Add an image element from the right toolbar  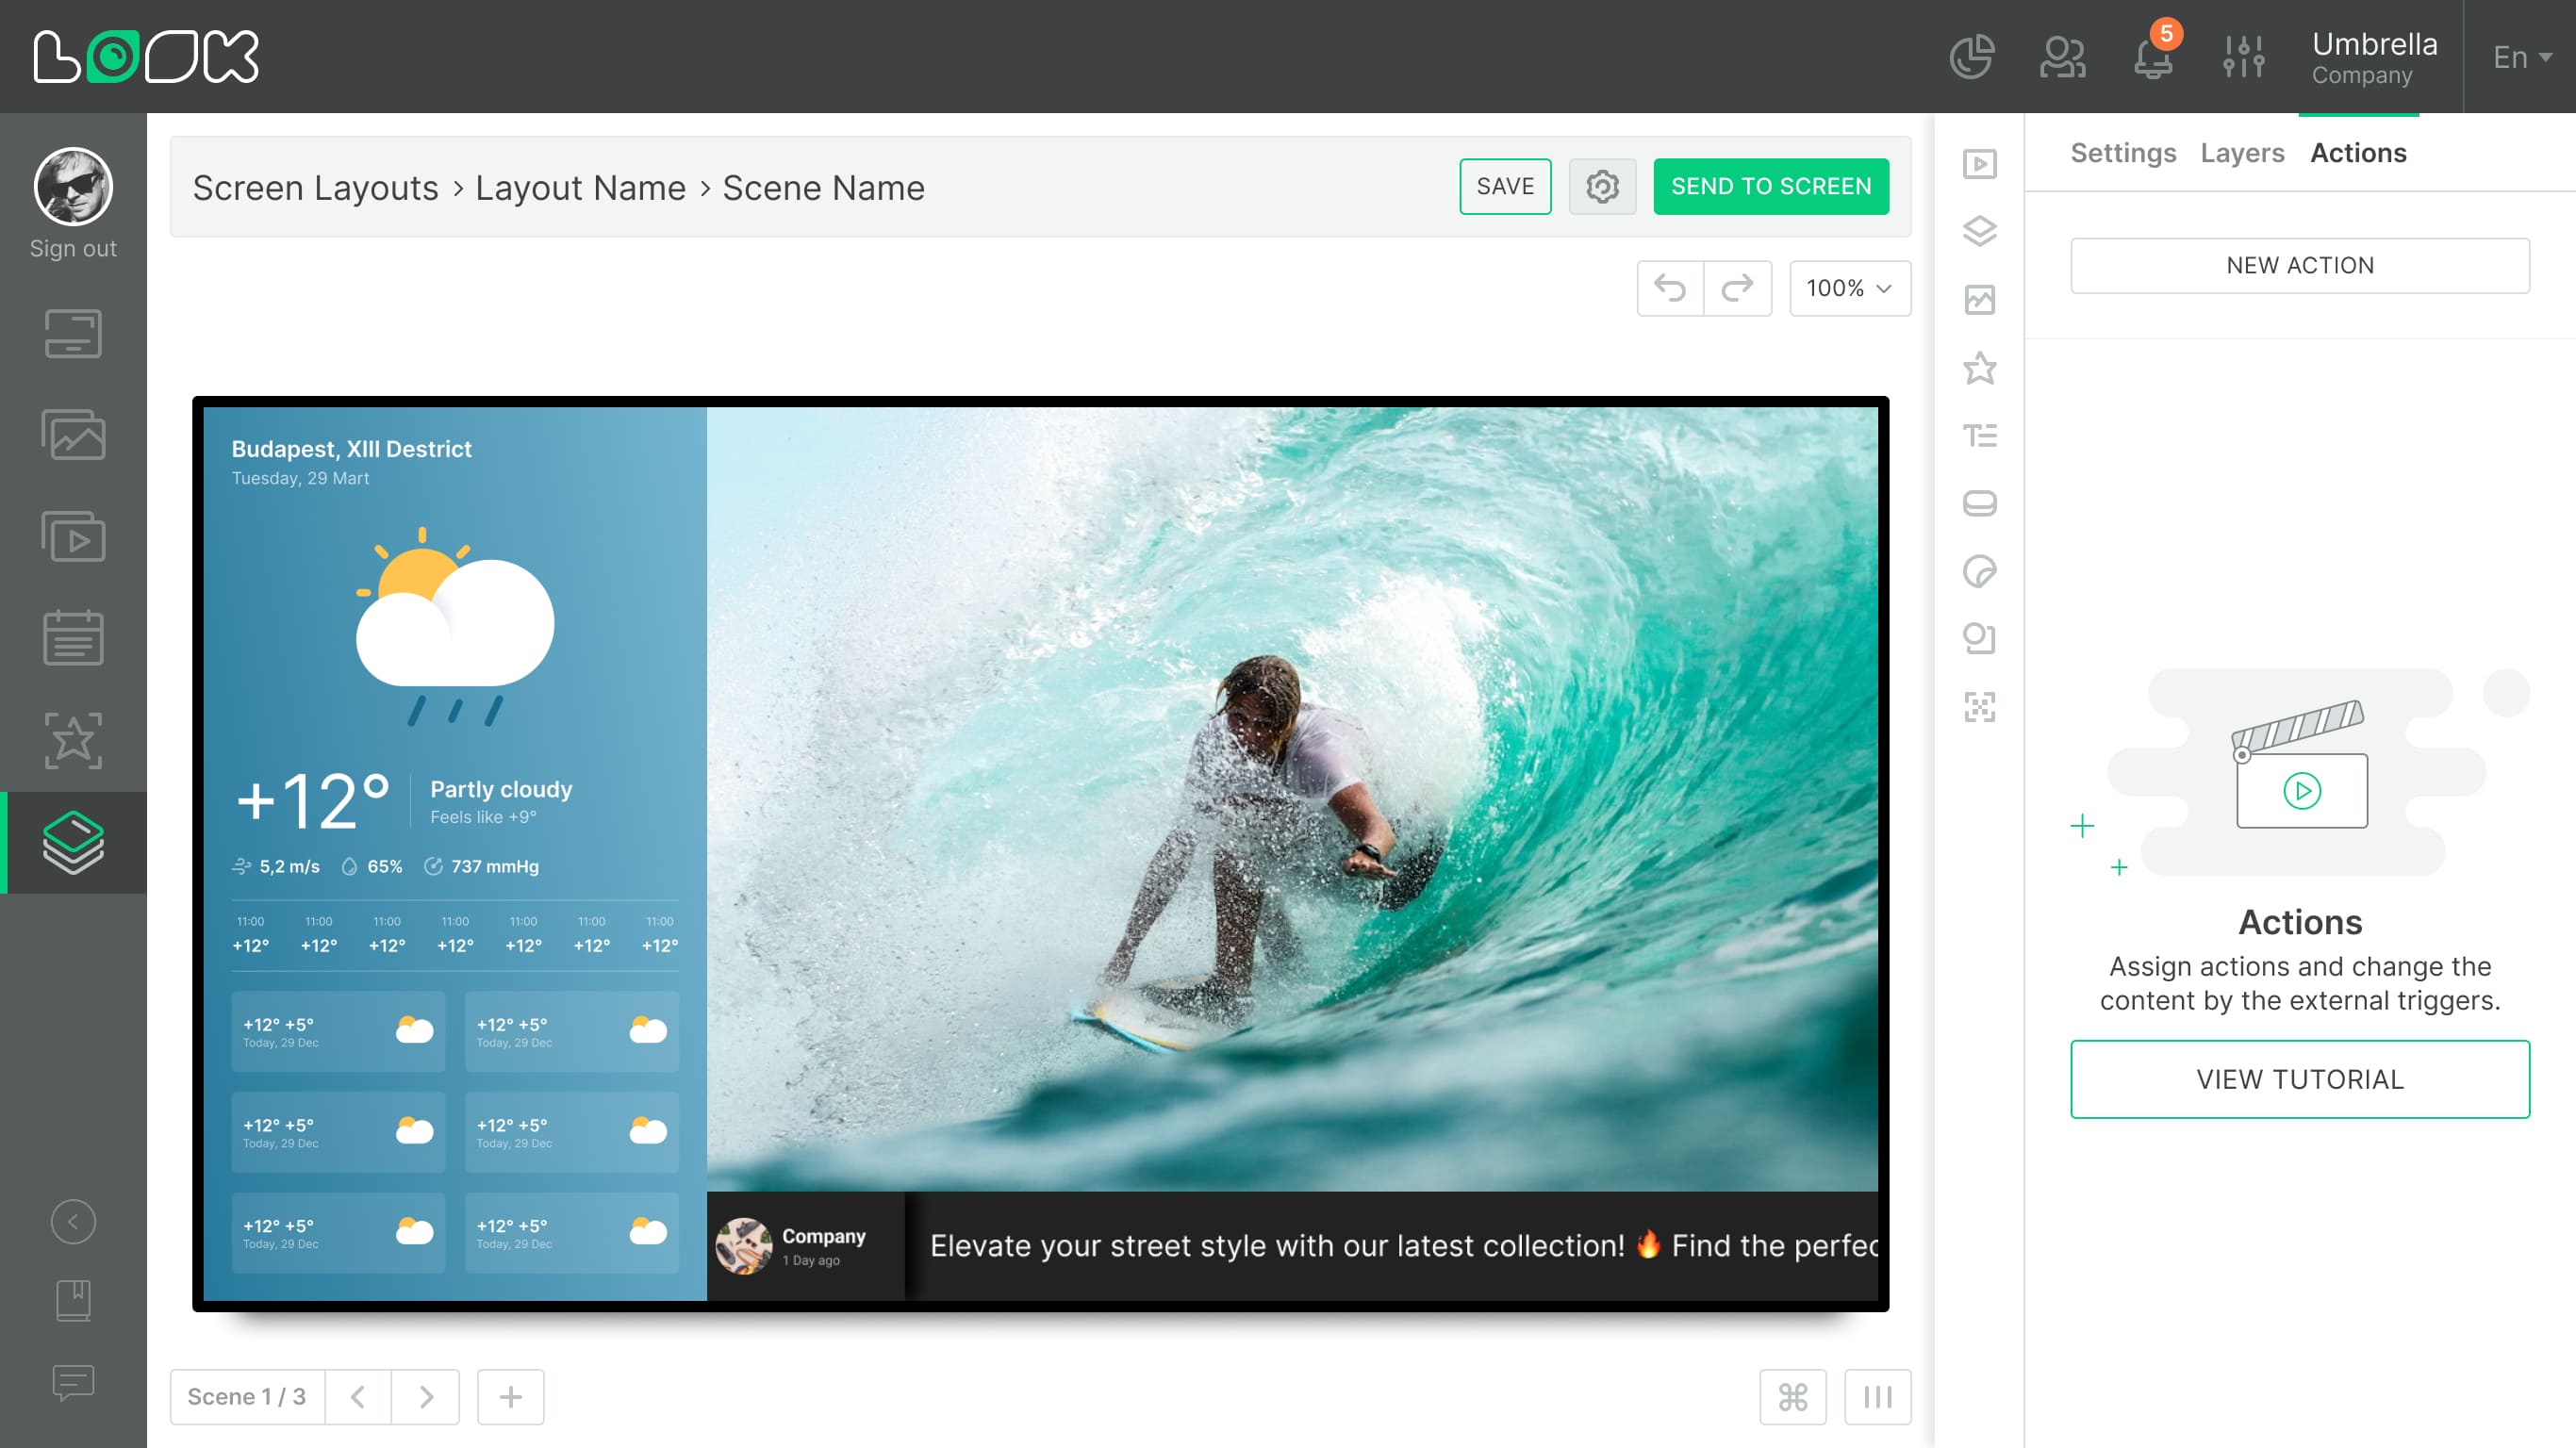1980,299
